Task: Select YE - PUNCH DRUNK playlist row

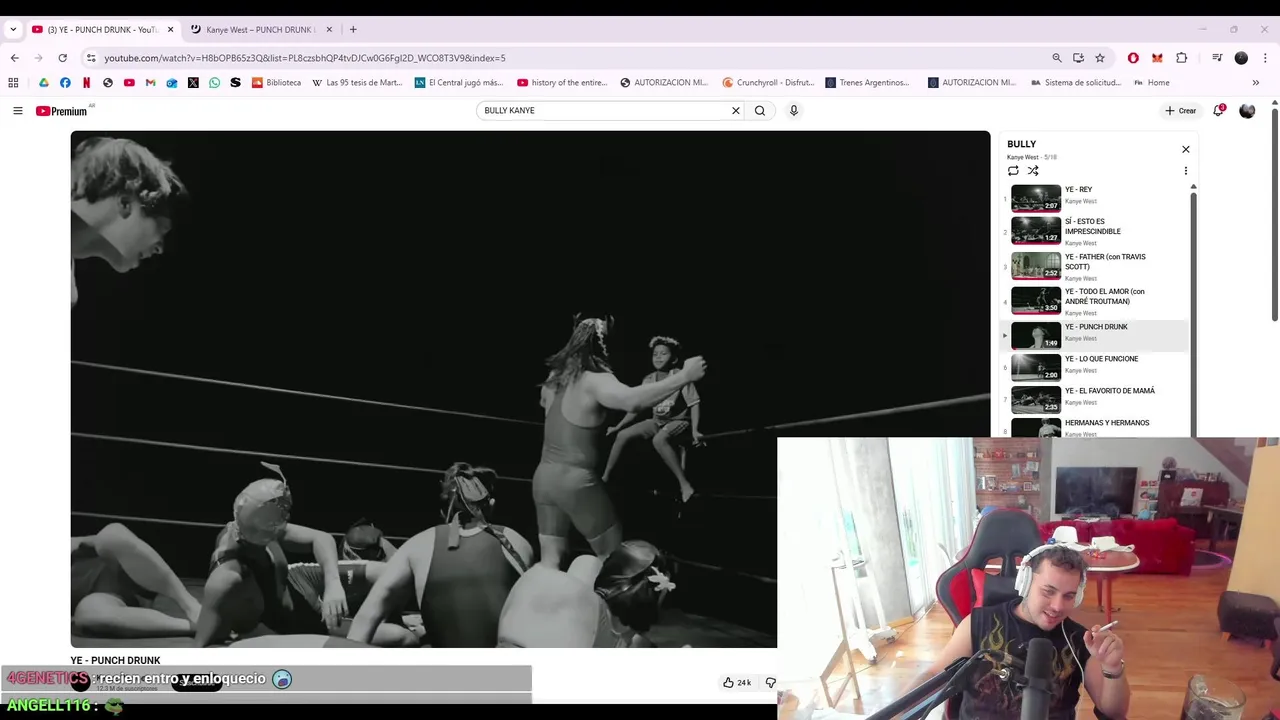Action: pos(1094,335)
